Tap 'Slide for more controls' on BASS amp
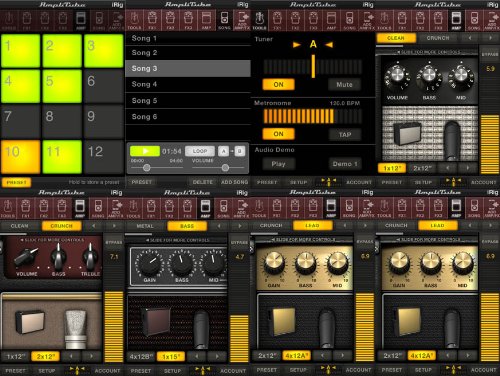The image size is (500, 376). click(x=178, y=240)
